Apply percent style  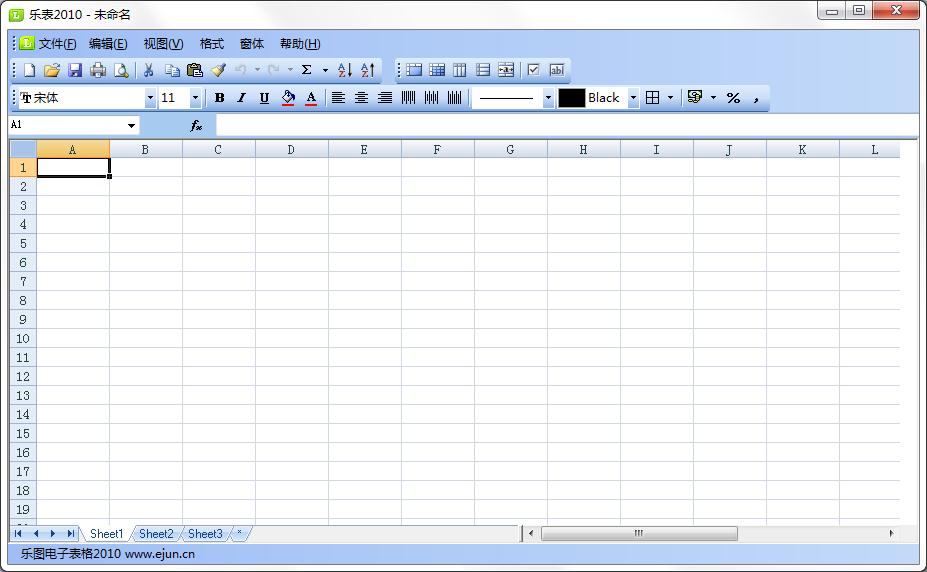click(734, 98)
